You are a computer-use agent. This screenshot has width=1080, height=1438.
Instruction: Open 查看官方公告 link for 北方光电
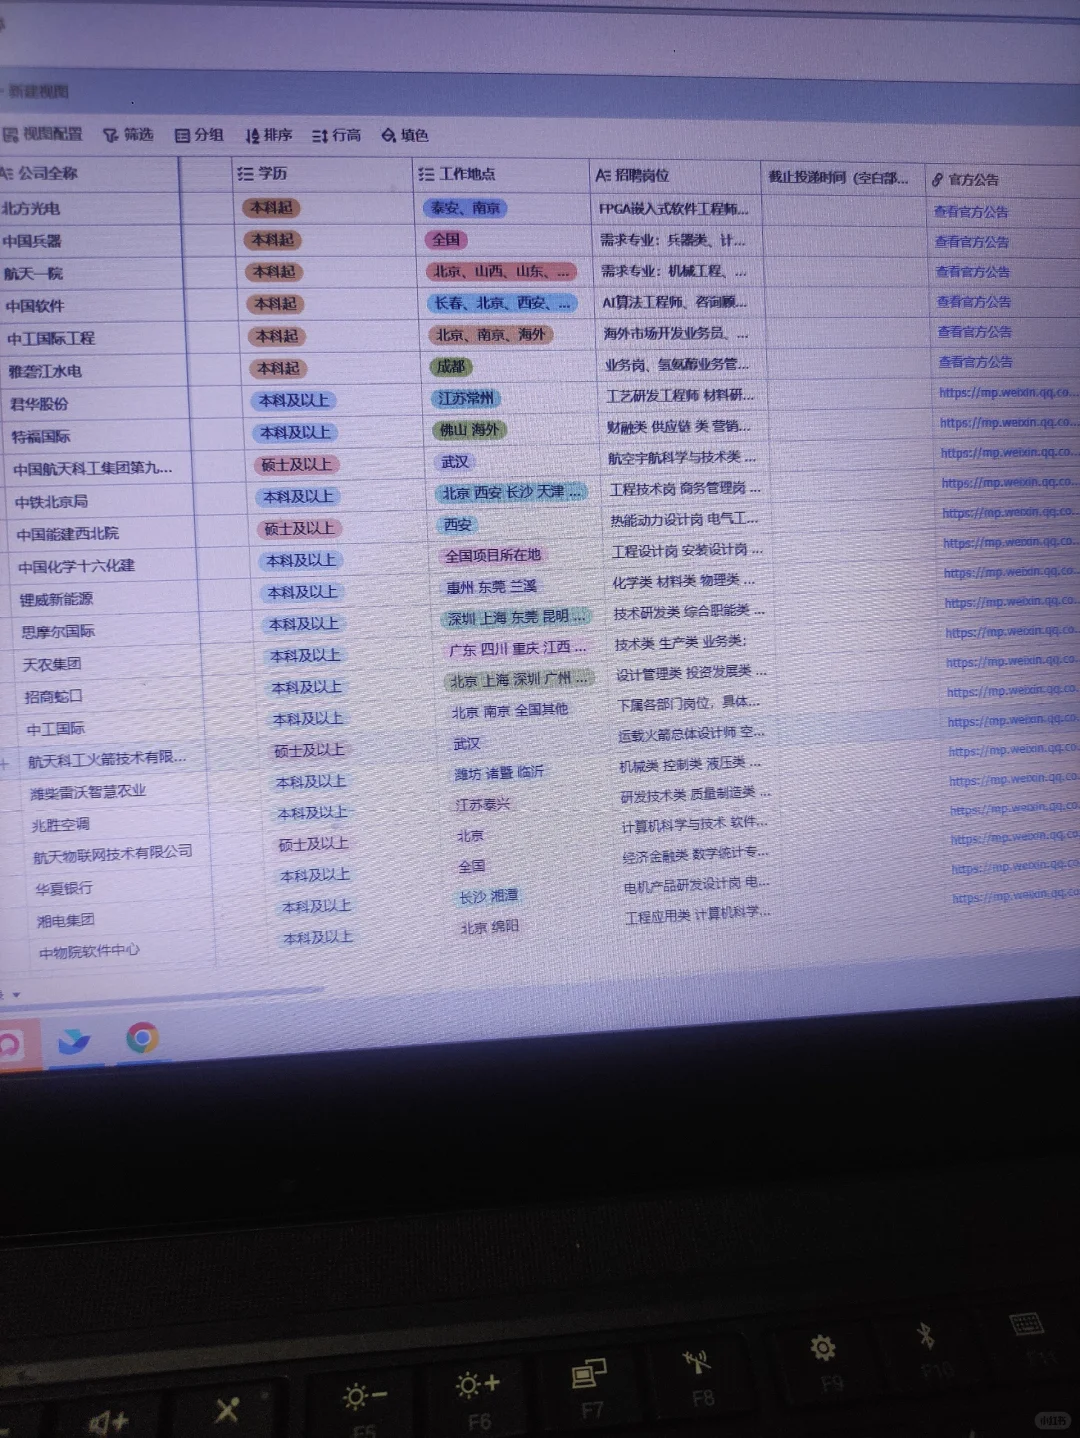(x=970, y=211)
